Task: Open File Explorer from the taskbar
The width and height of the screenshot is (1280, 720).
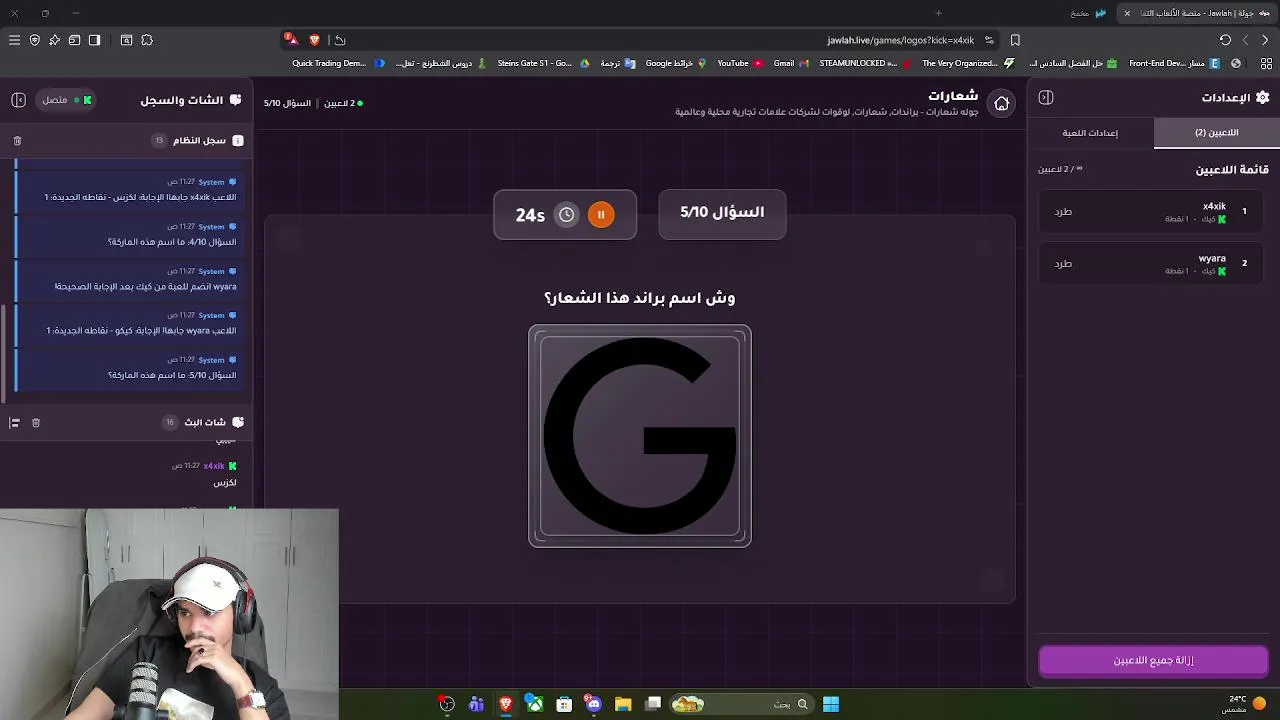Action: click(623, 704)
